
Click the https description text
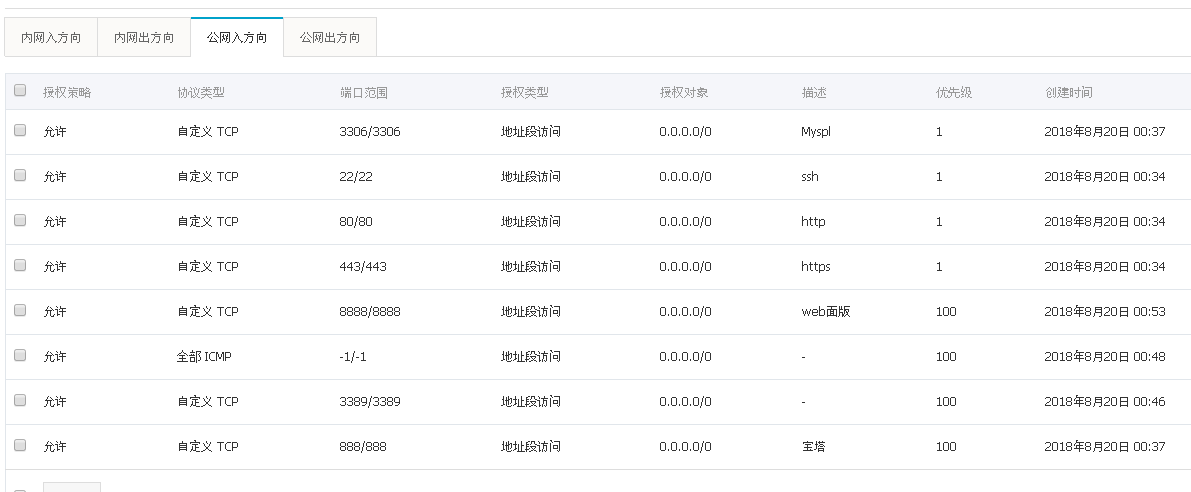tap(816, 266)
